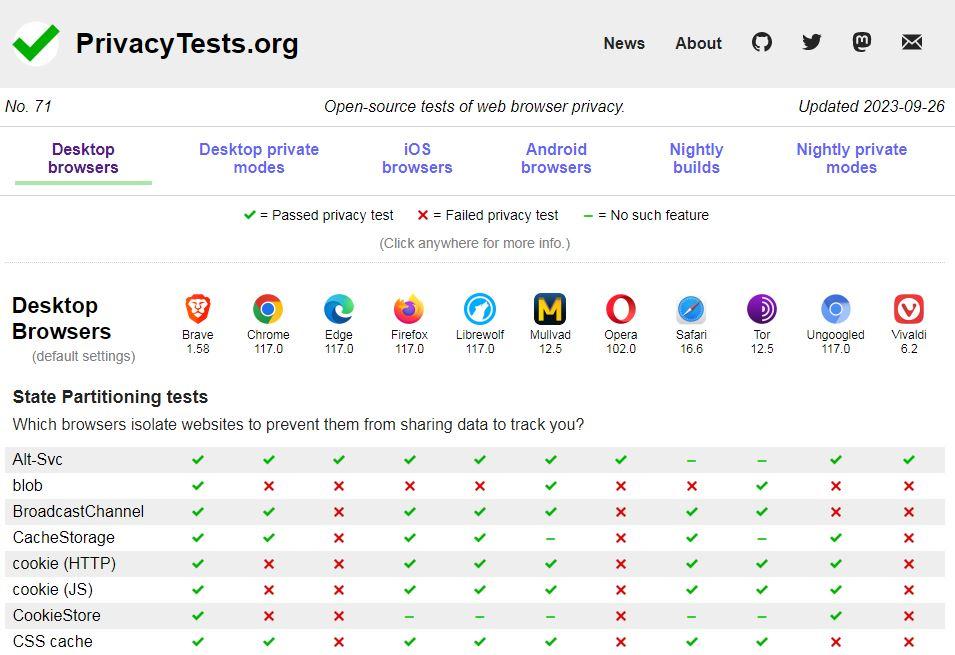
Task: Click the cookie (JS) row label
Action: pyautogui.click(x=52, y=590)
